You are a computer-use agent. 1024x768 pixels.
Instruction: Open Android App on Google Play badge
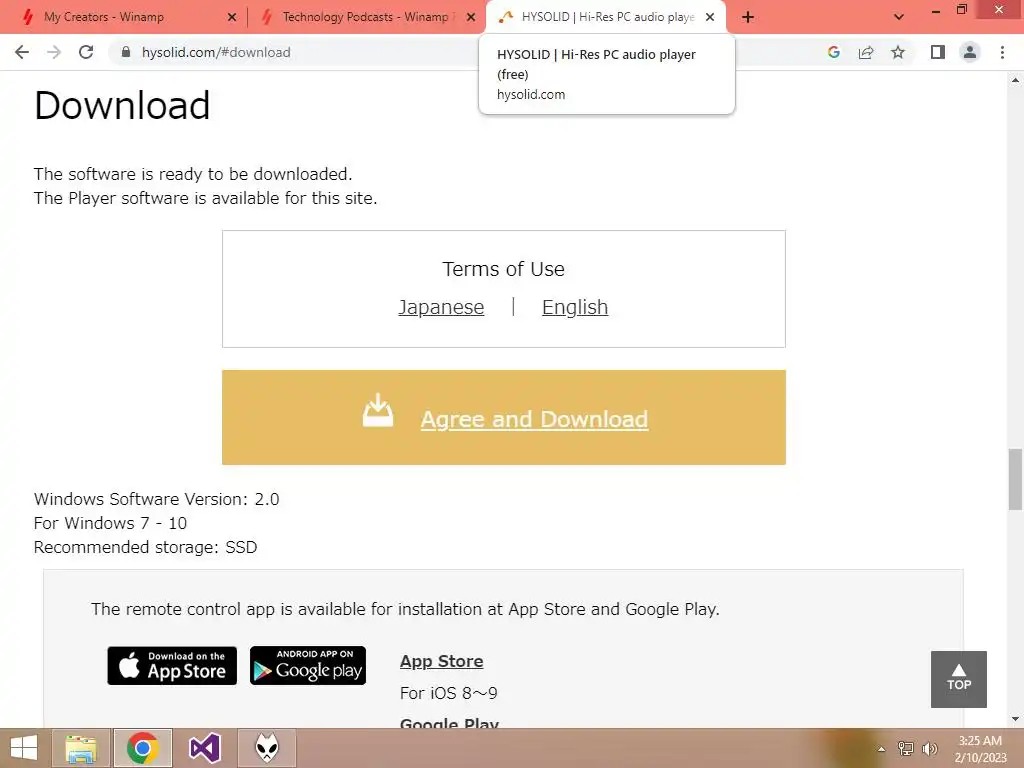(308, 665)
